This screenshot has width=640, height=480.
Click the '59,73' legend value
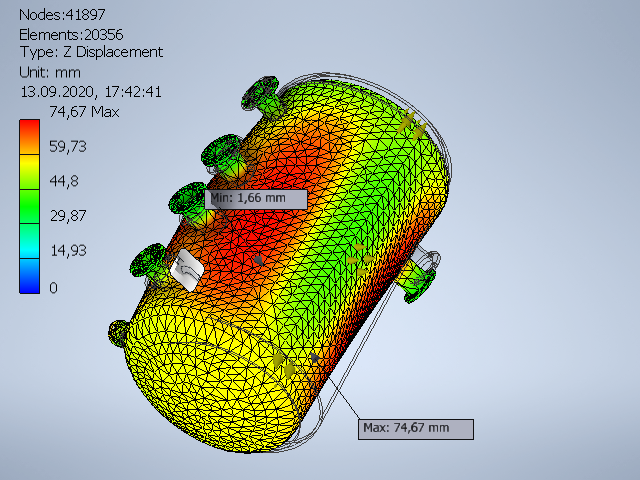coord(68,147)
